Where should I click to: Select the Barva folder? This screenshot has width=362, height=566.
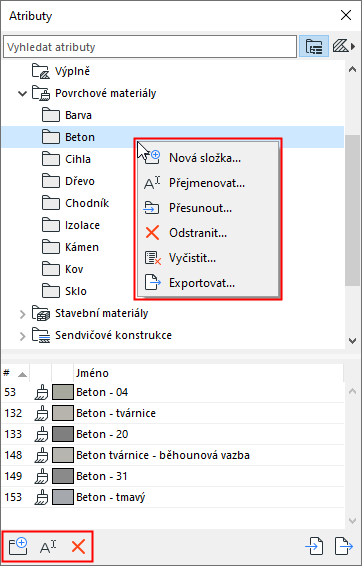pyautogui.click(x=67, y=116)
